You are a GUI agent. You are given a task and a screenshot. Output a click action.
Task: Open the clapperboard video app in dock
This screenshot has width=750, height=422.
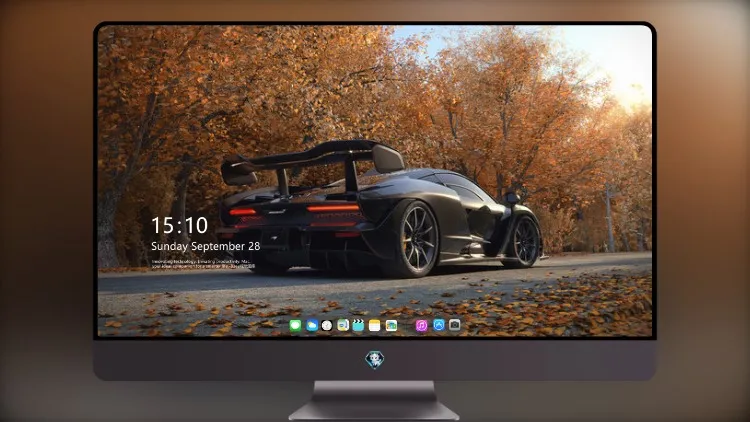tap(358, 326)
